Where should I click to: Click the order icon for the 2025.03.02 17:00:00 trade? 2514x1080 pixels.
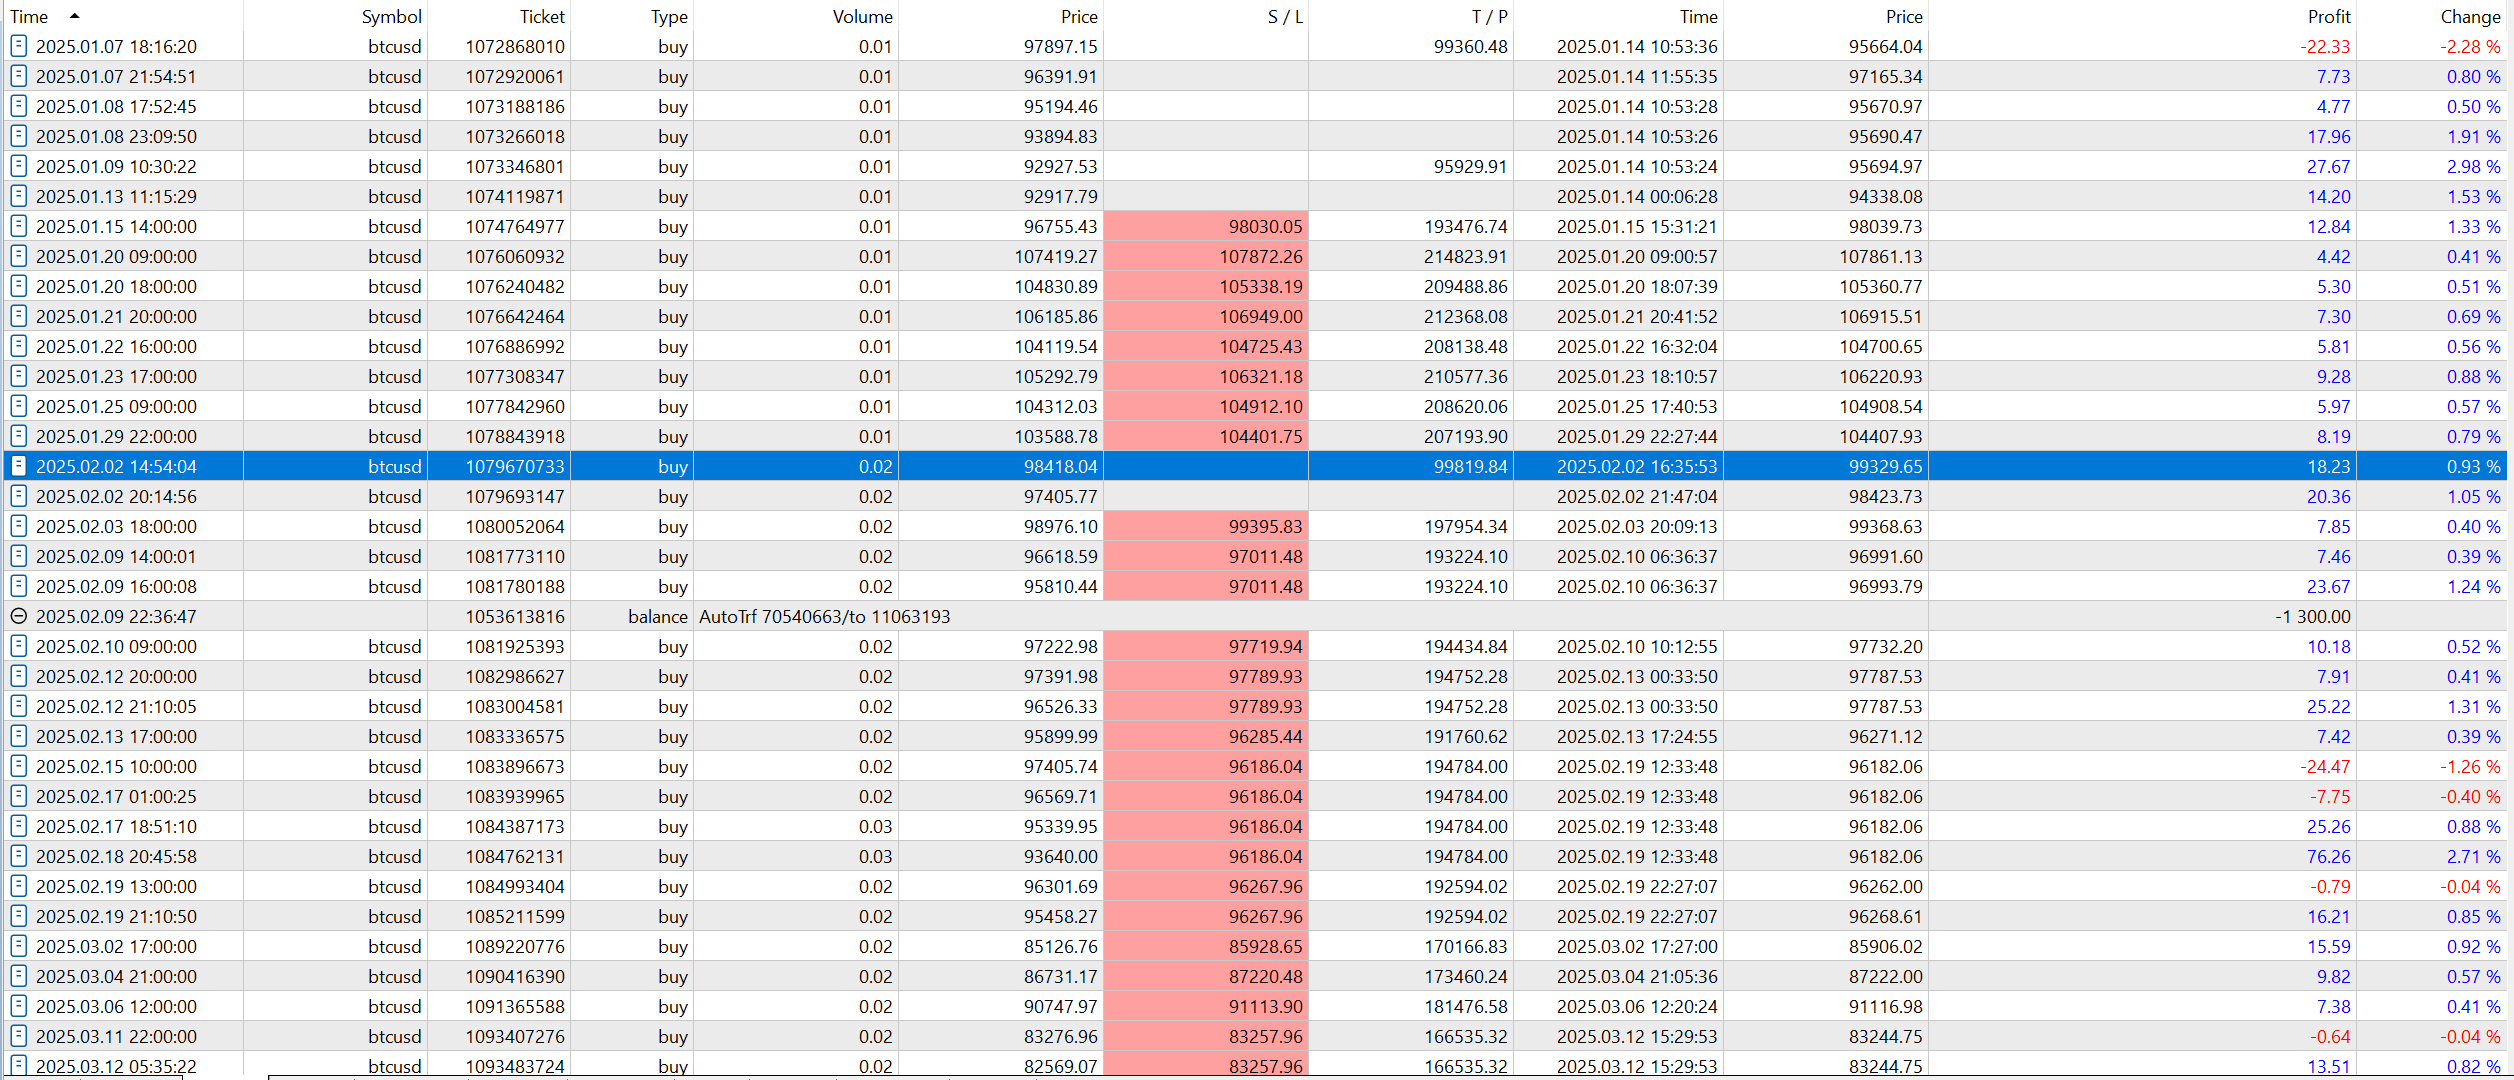point(18,946)
